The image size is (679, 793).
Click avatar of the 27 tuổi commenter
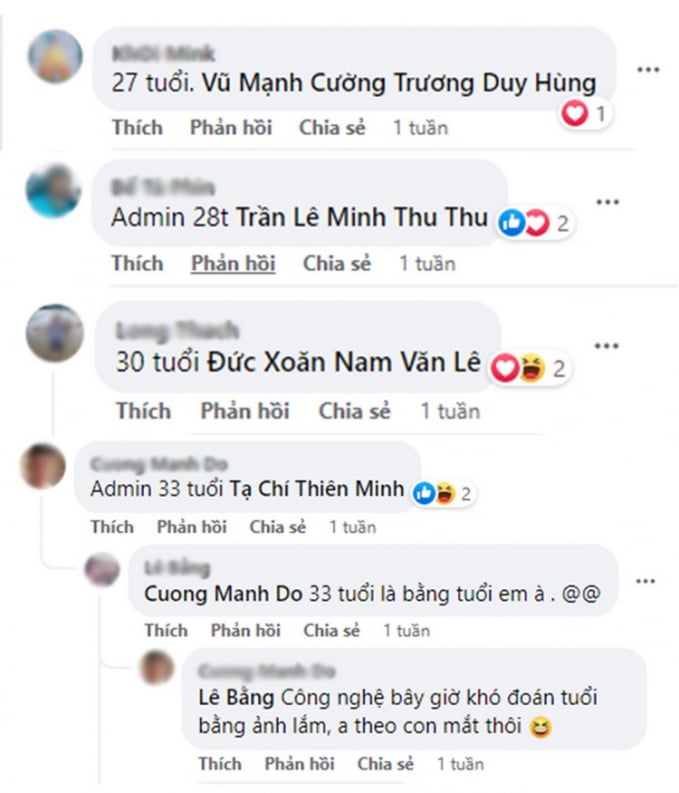(55, 56)
